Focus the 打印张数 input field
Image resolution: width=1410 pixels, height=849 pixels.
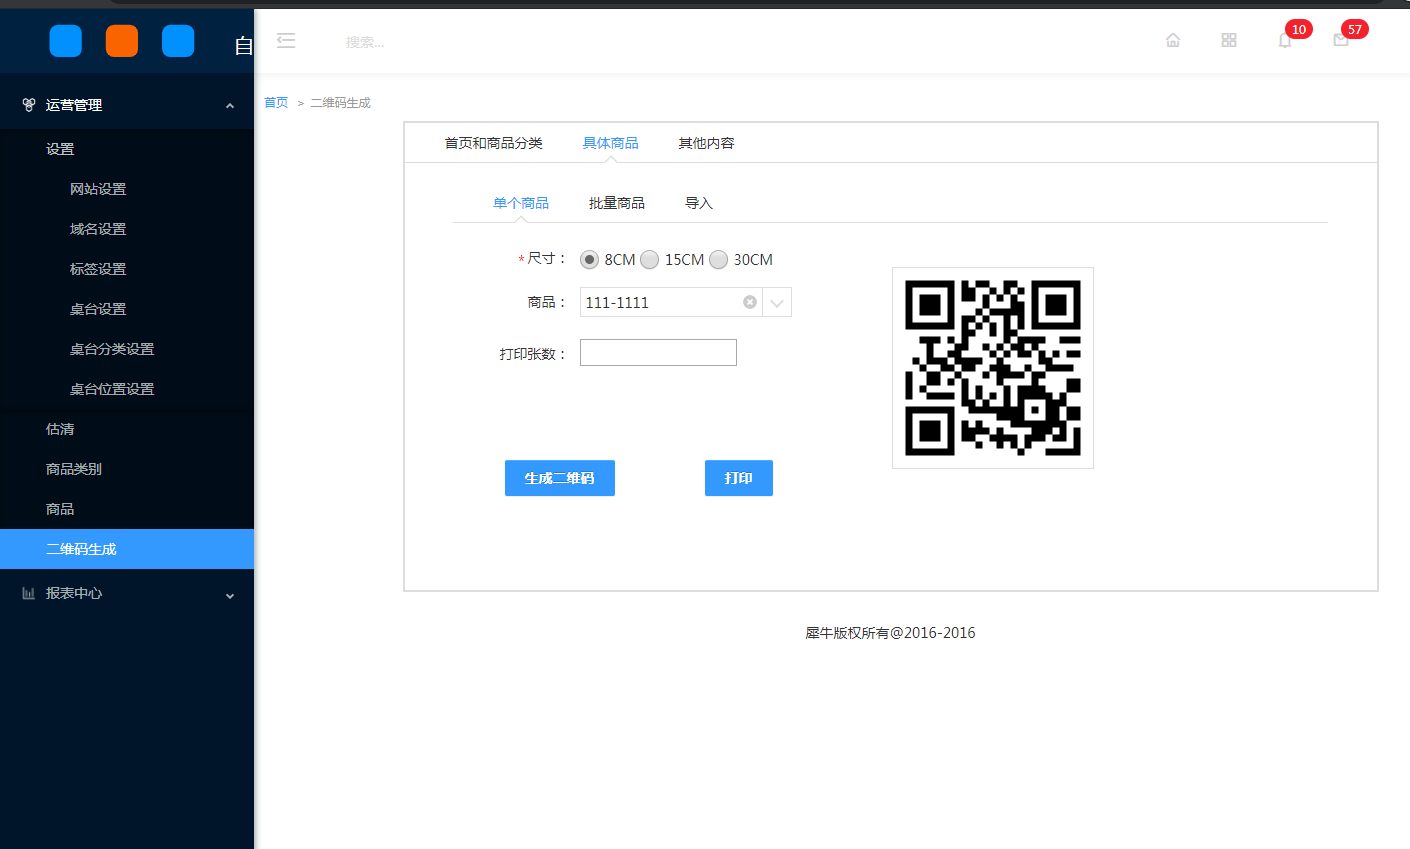click(x=658, y=352)
